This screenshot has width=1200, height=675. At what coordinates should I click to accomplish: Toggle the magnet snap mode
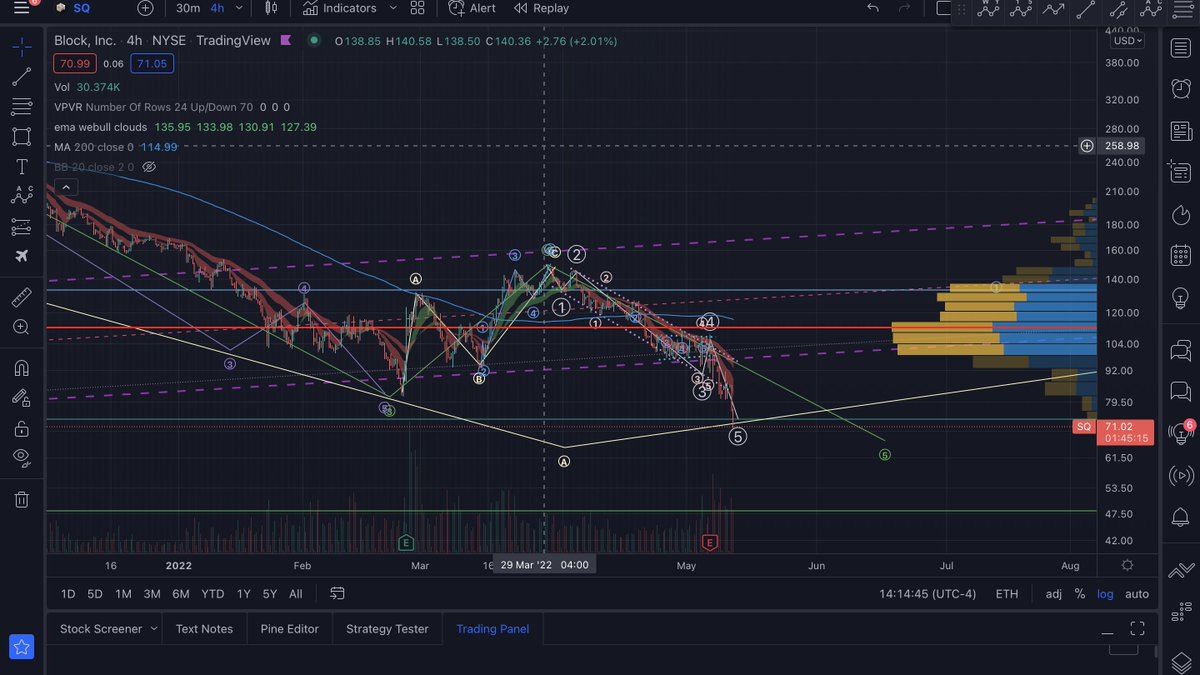point(21,368)
